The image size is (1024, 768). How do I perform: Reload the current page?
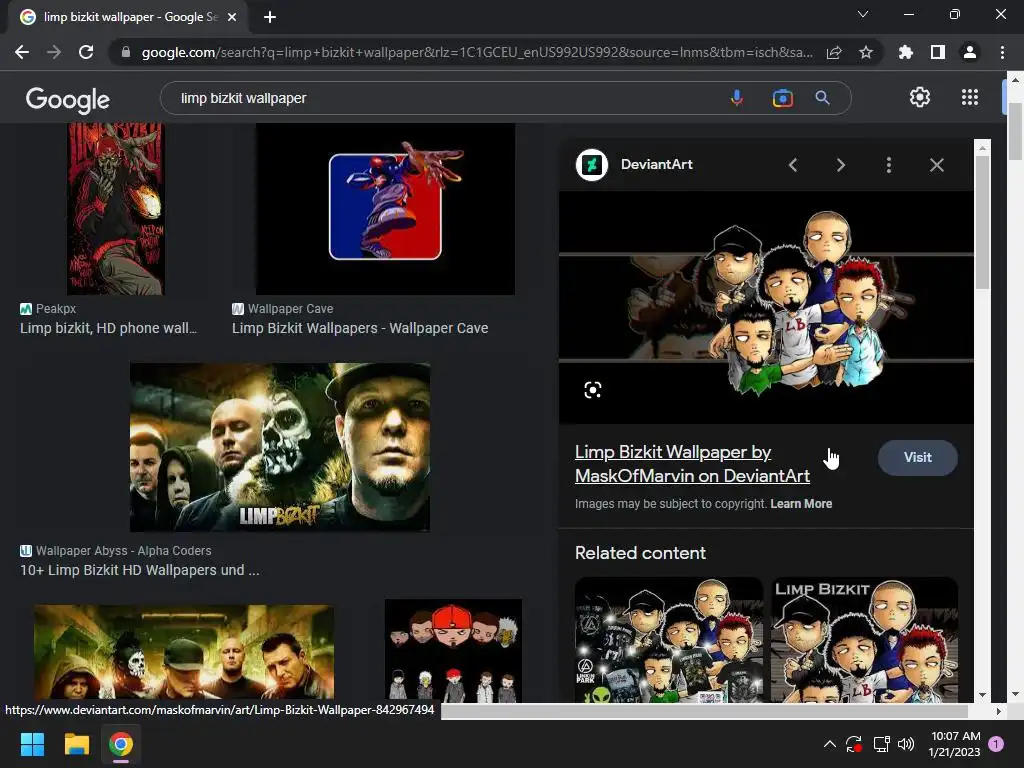click(86, 52)
